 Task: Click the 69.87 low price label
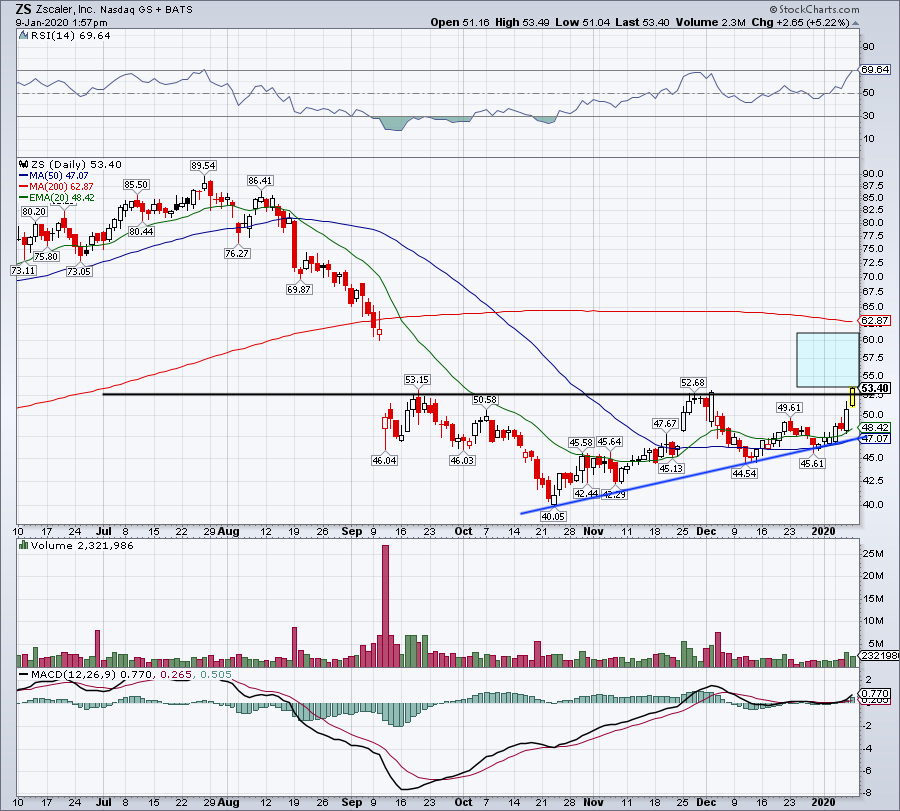coord(299,289)
